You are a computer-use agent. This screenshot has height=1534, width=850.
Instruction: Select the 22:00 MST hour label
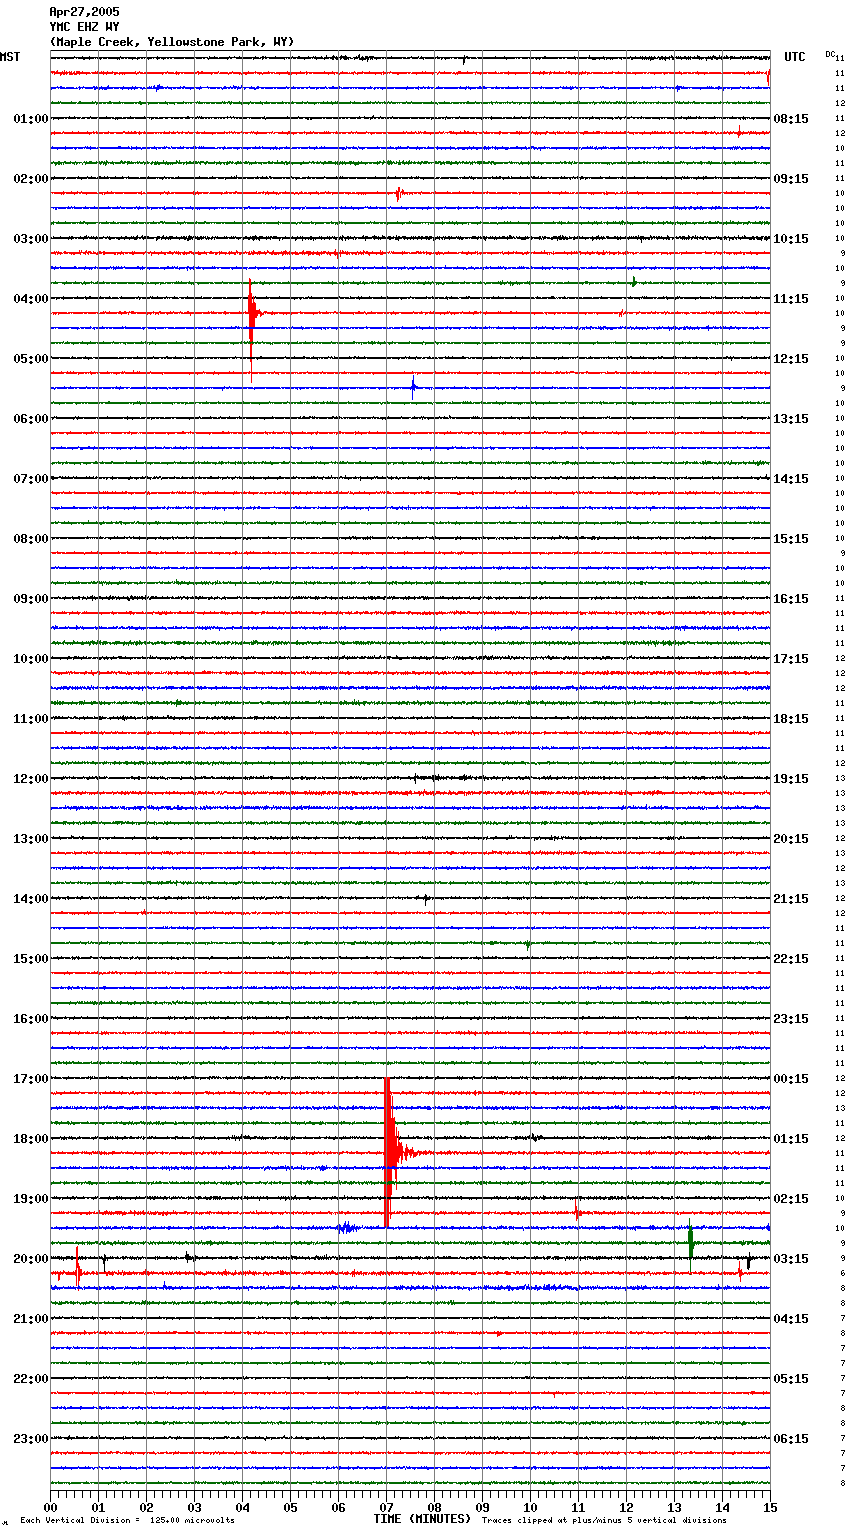[30, 1379]
